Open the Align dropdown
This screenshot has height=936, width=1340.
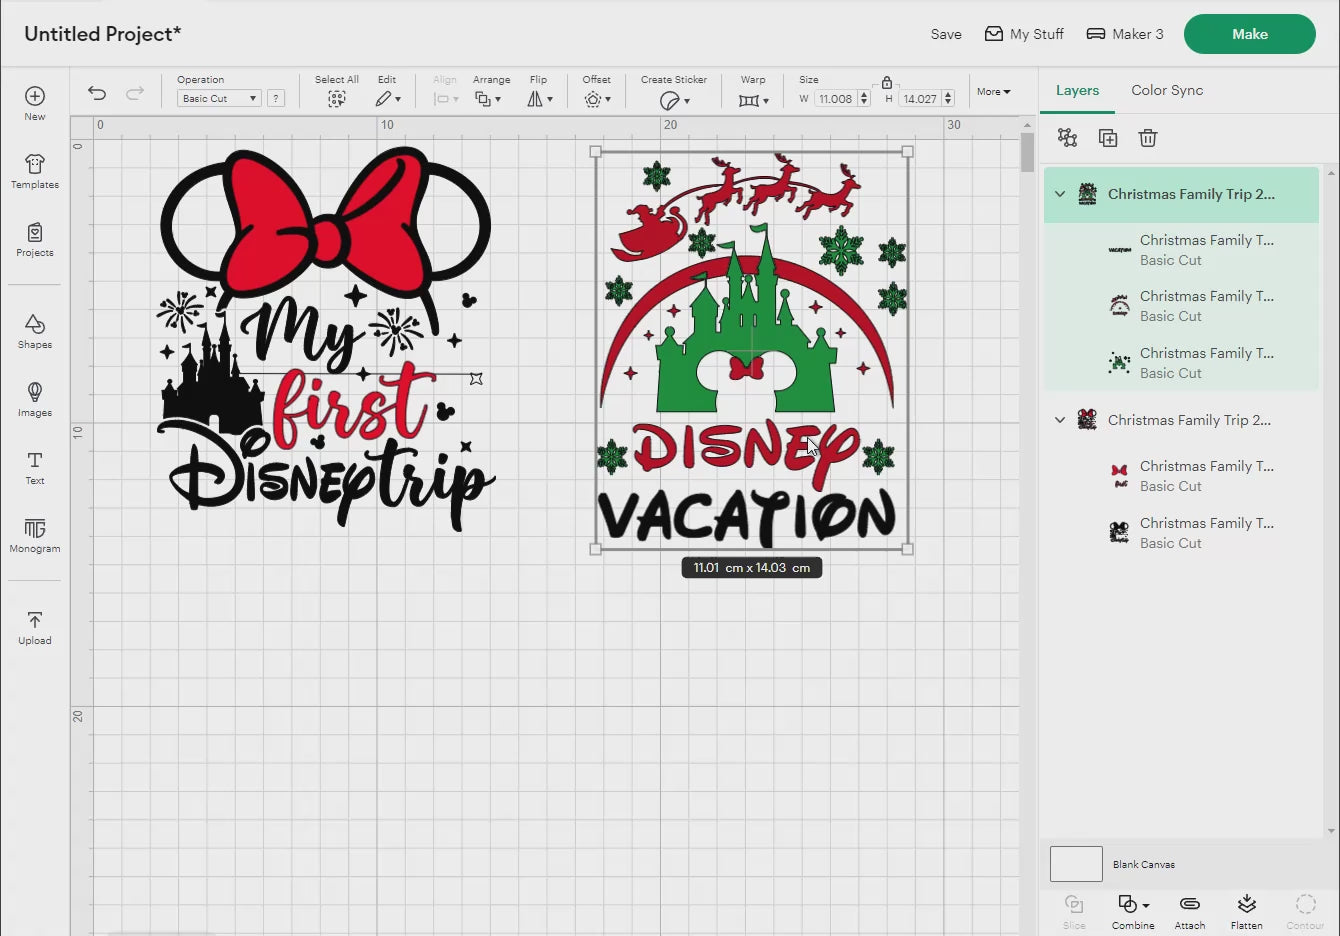(446, 99)
